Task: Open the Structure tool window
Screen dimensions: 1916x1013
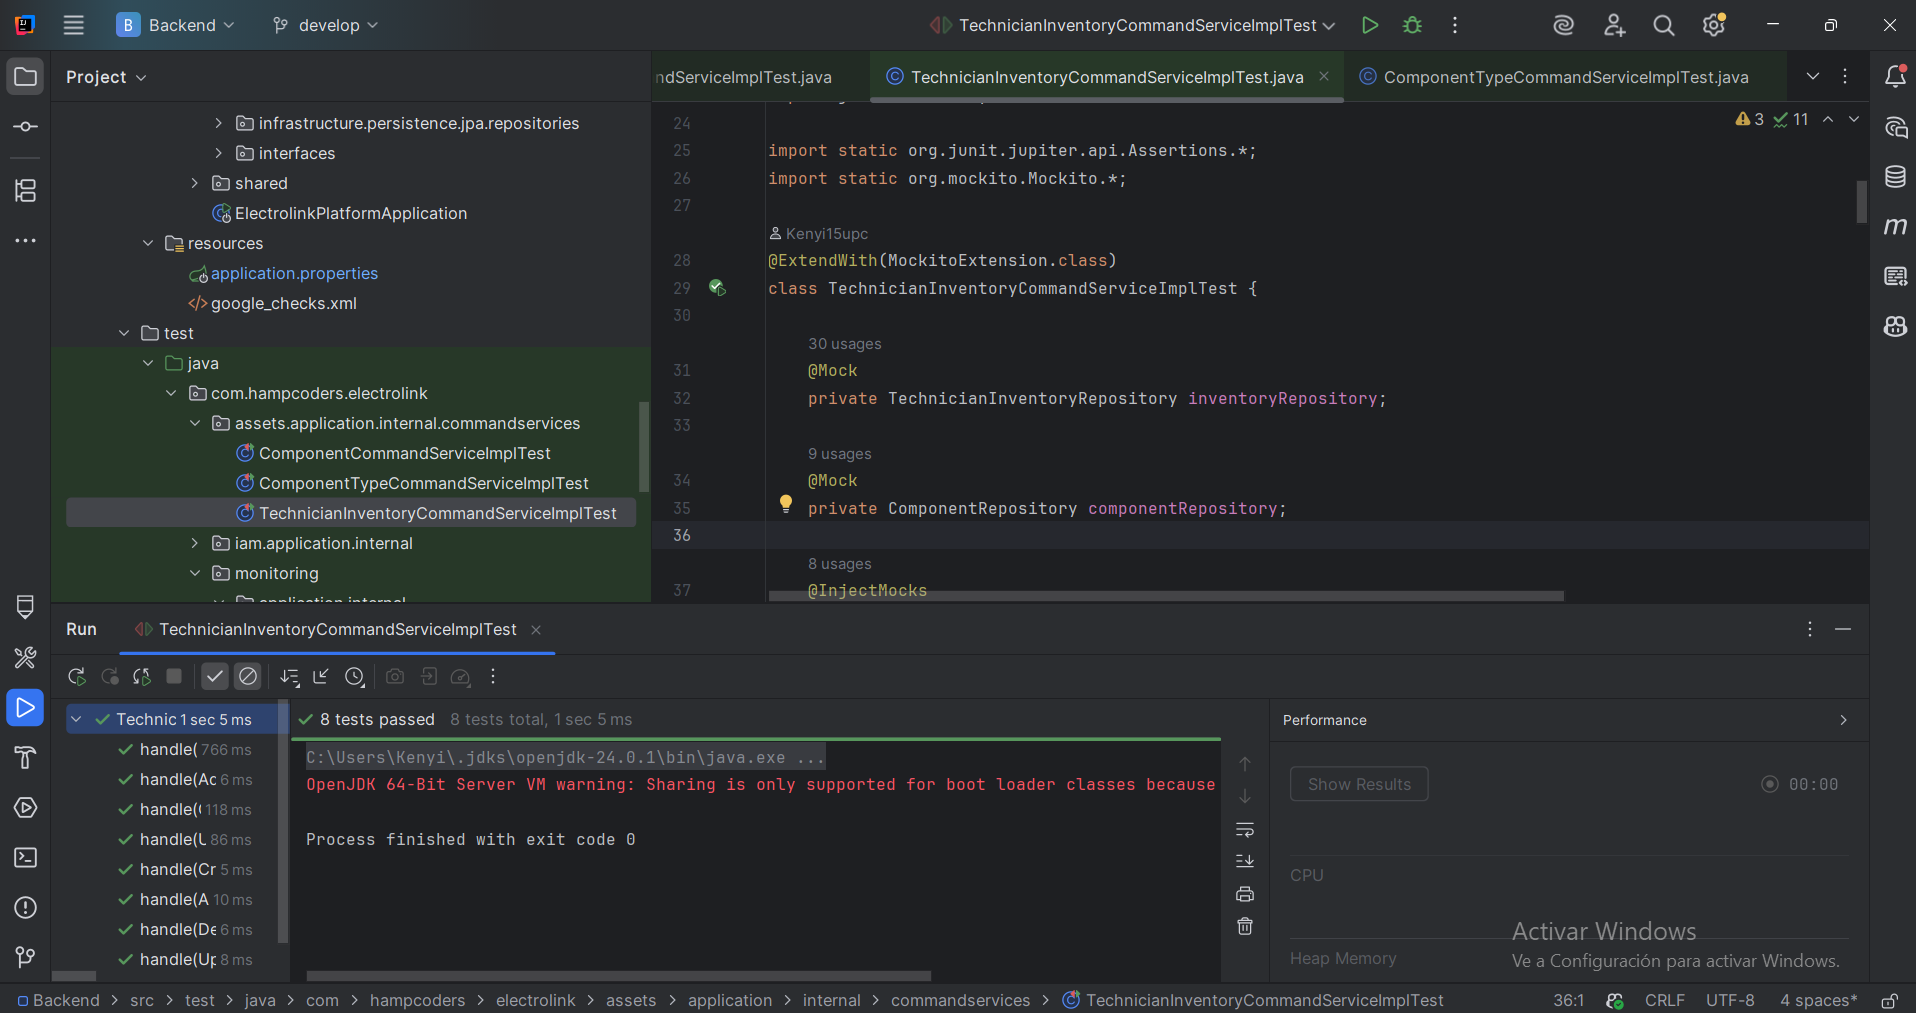Action: coord(26,190)
